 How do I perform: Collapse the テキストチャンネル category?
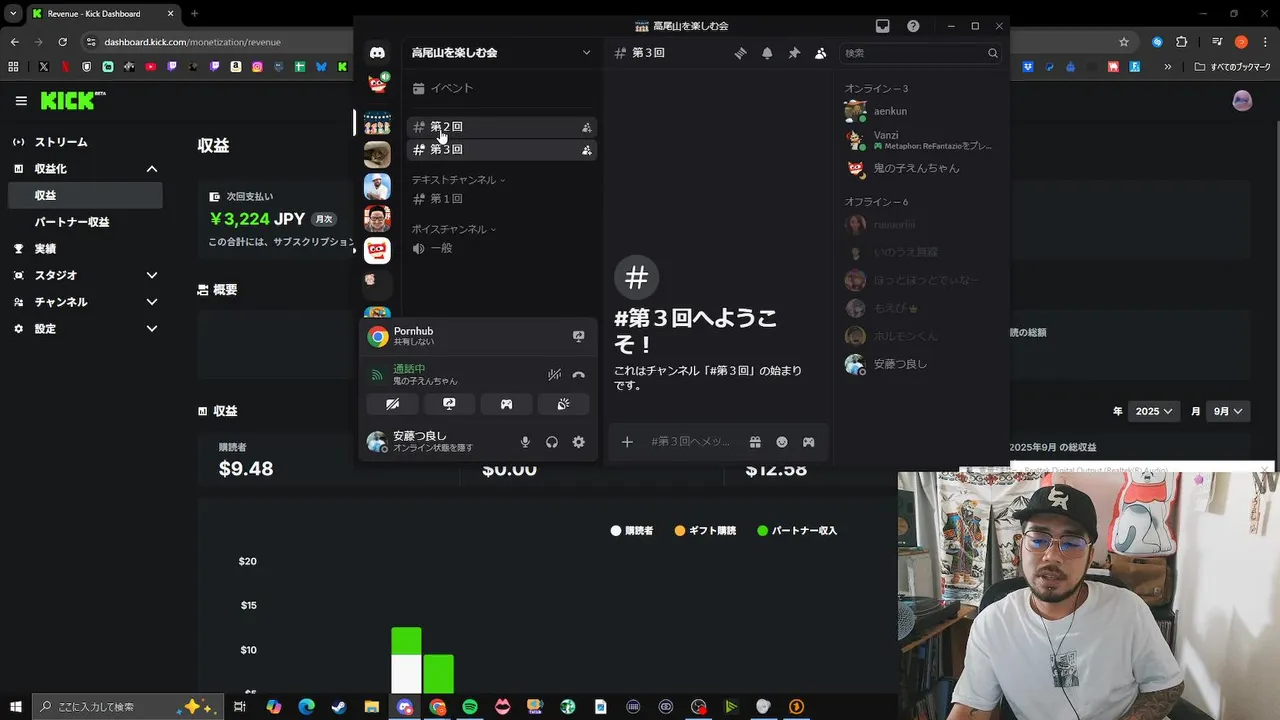click(458, 180)
